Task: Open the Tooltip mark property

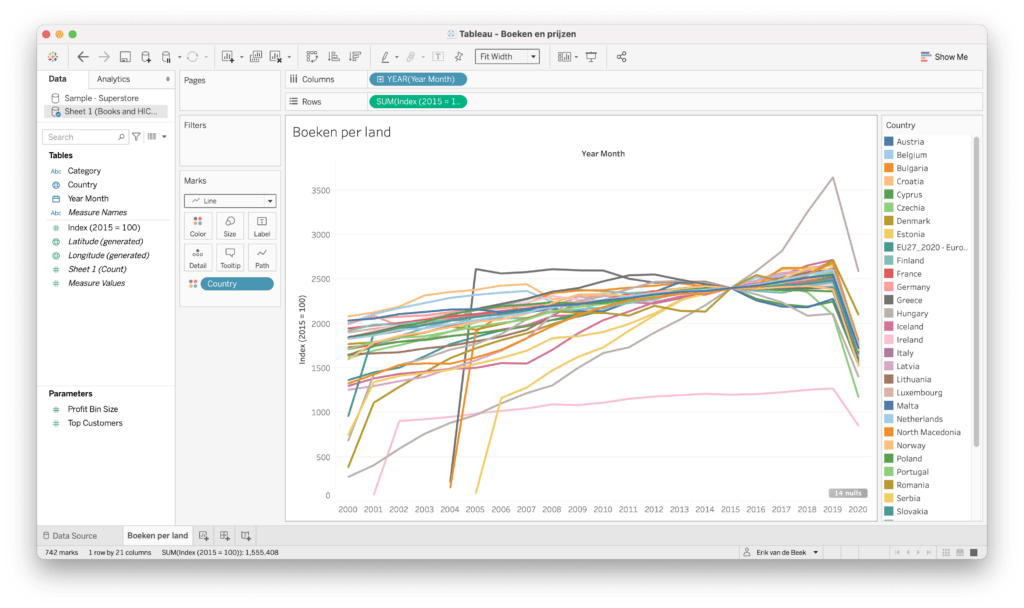Action: click(x=229, y=258)
